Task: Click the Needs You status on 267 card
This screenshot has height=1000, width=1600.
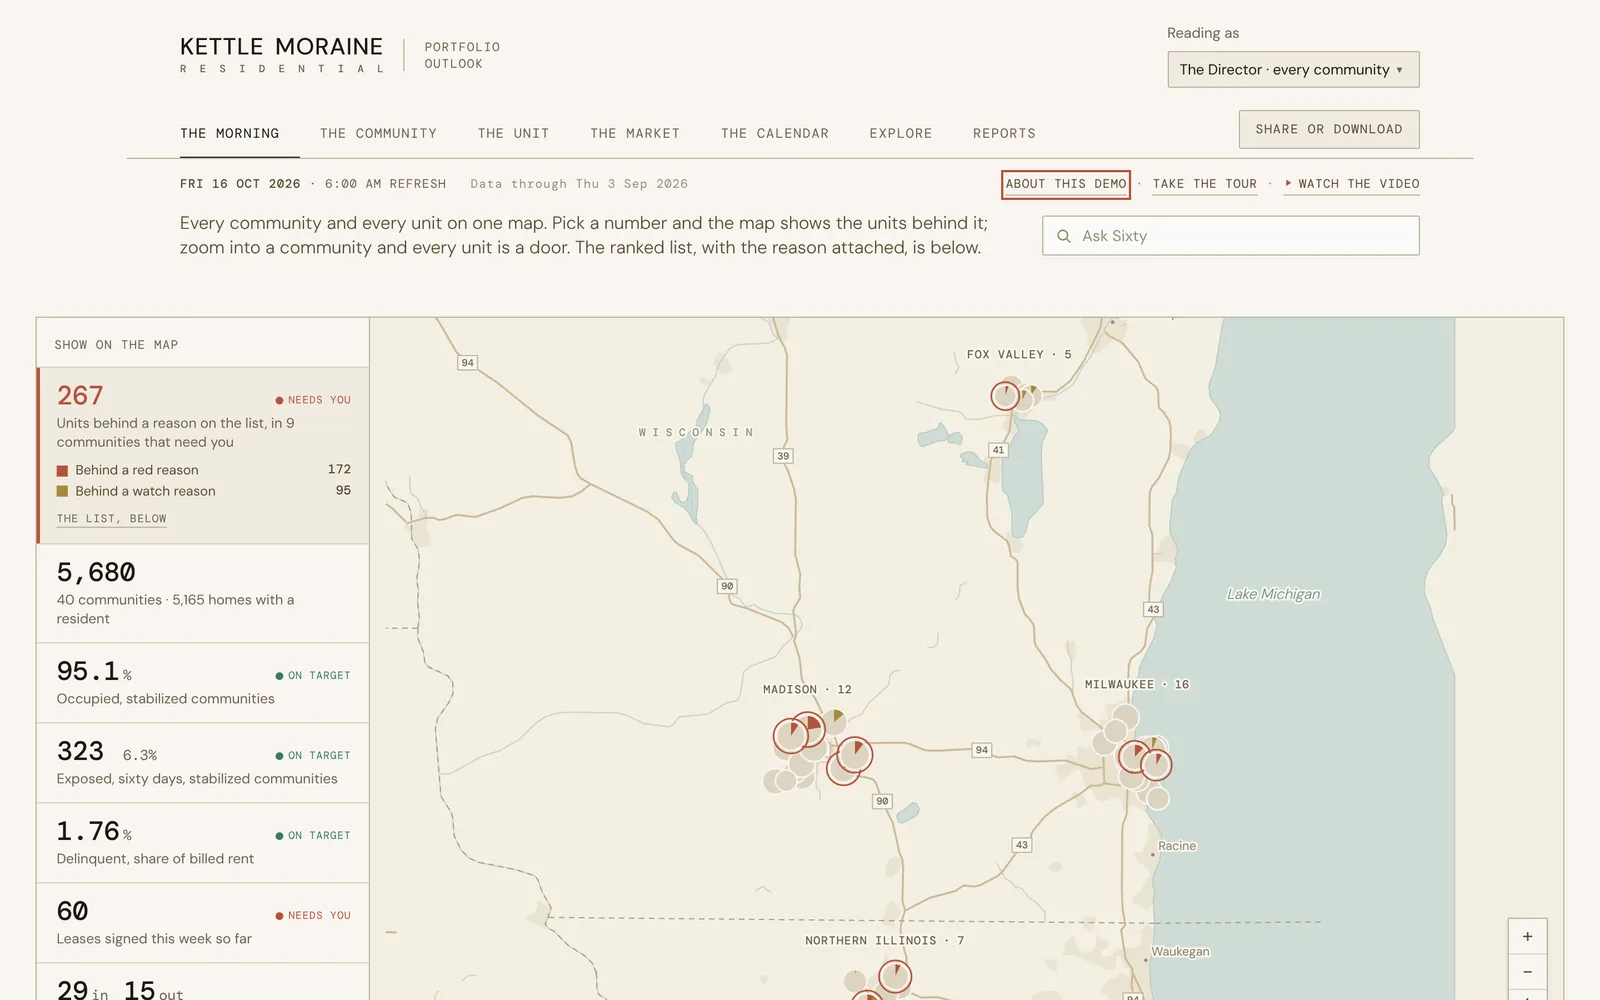Action: coord(313,400)
